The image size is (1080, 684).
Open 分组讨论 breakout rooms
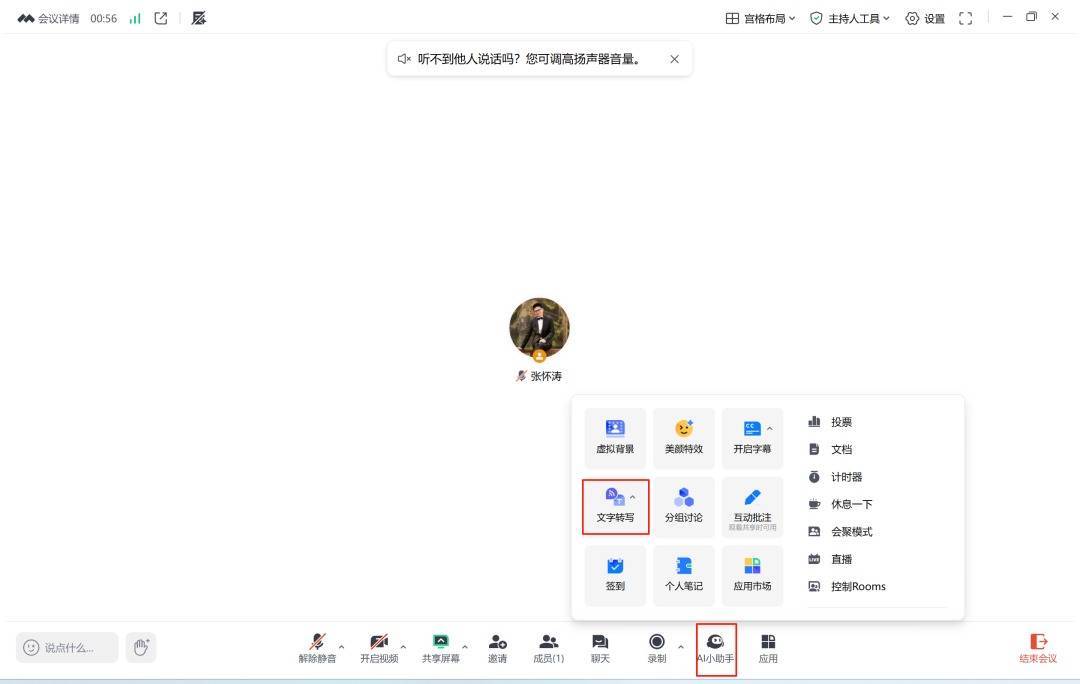684,506
